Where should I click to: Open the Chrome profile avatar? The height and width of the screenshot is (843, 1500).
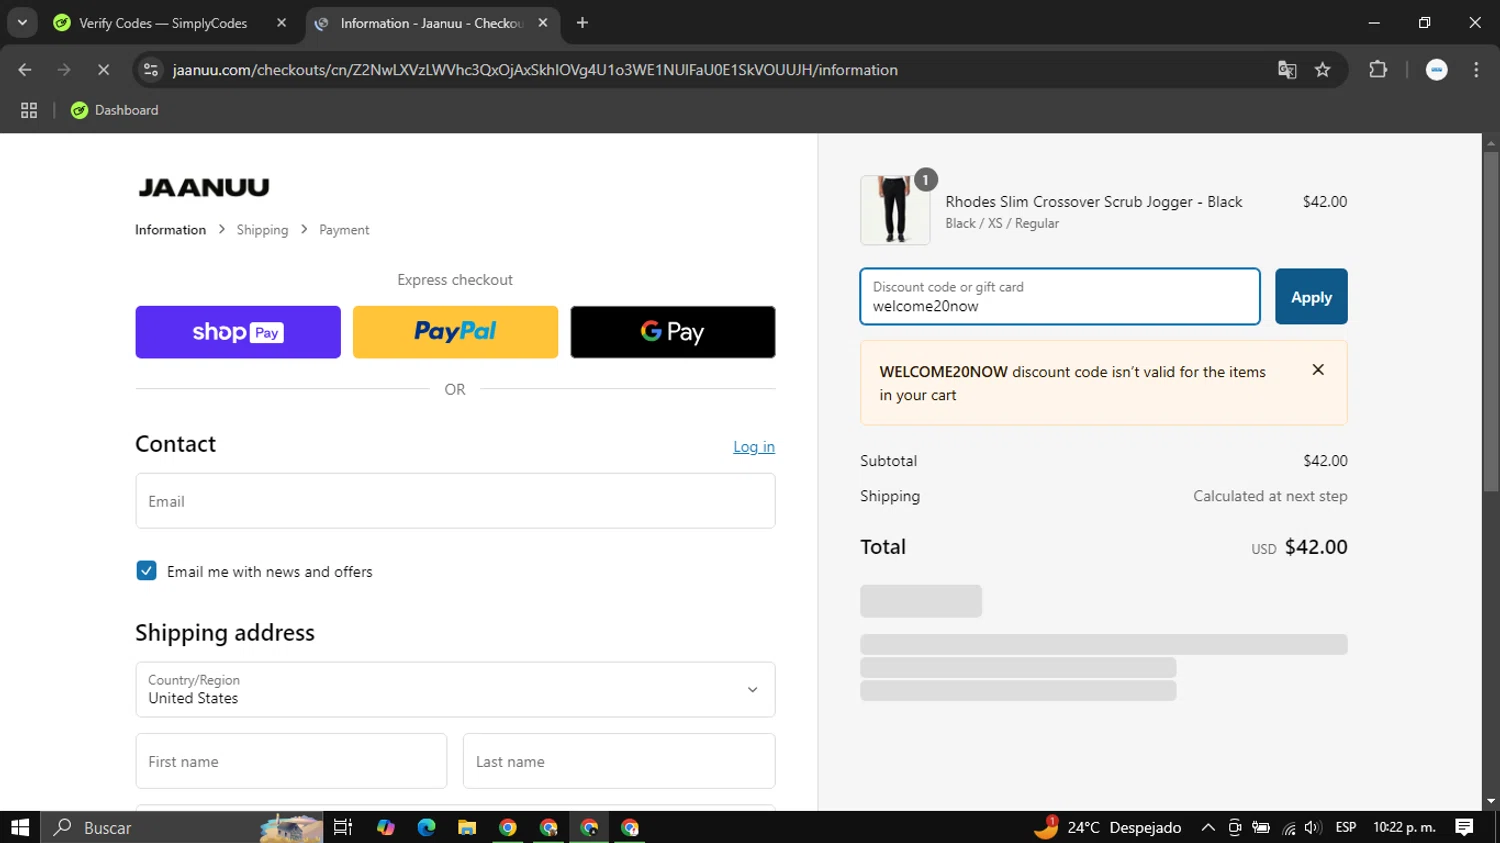[x=1437, y=70]
